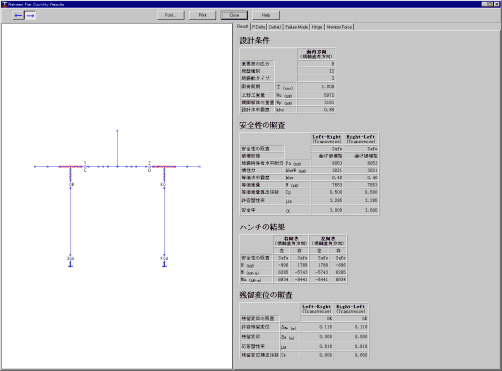Viewport: 502px width, 371px height.
Task: Click the right arrow direction icon
Action: (30, 15)
